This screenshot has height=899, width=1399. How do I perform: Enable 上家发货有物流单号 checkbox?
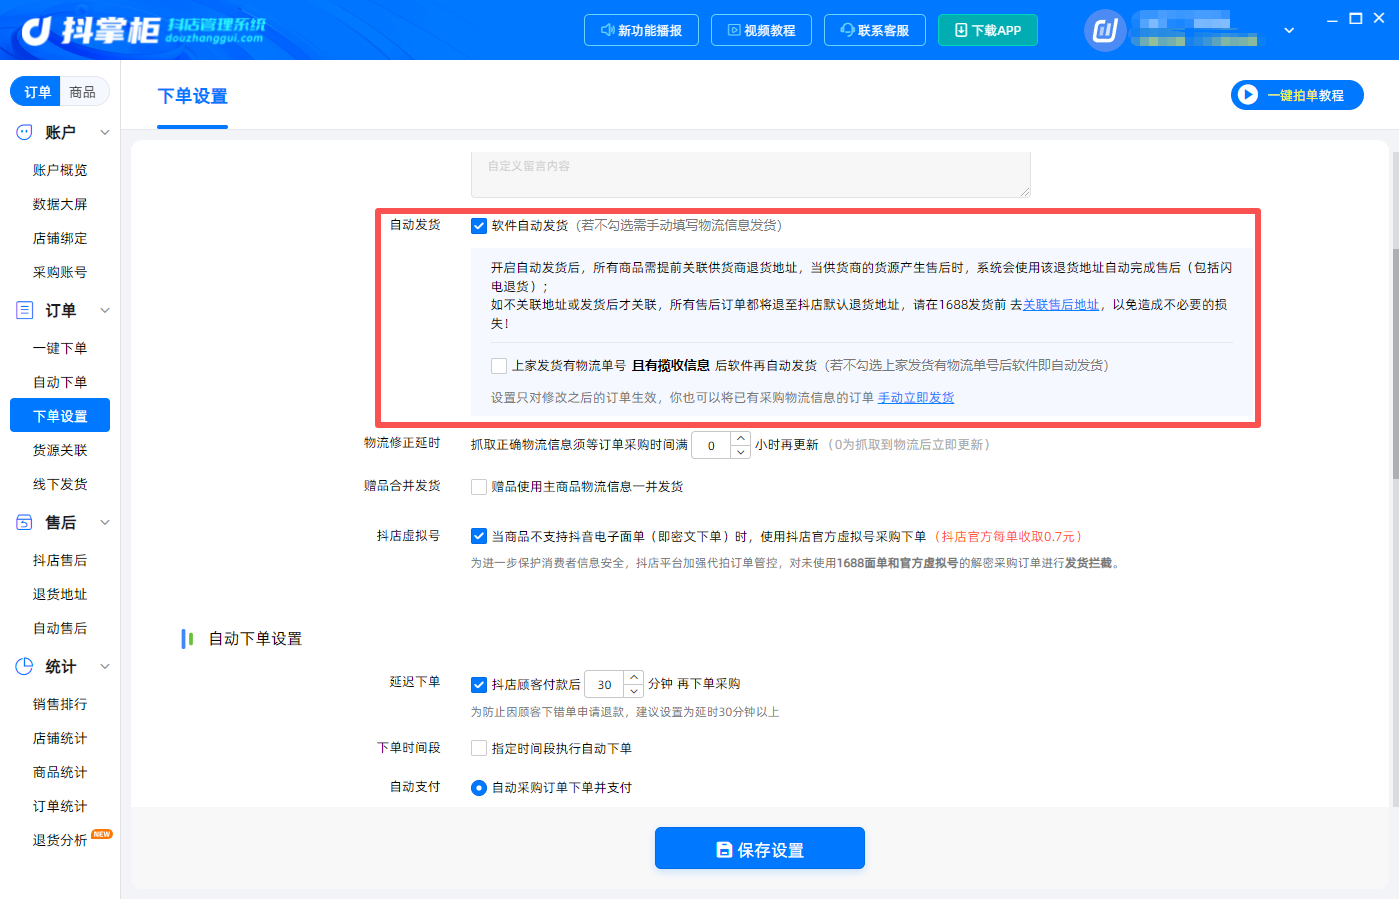499,366
